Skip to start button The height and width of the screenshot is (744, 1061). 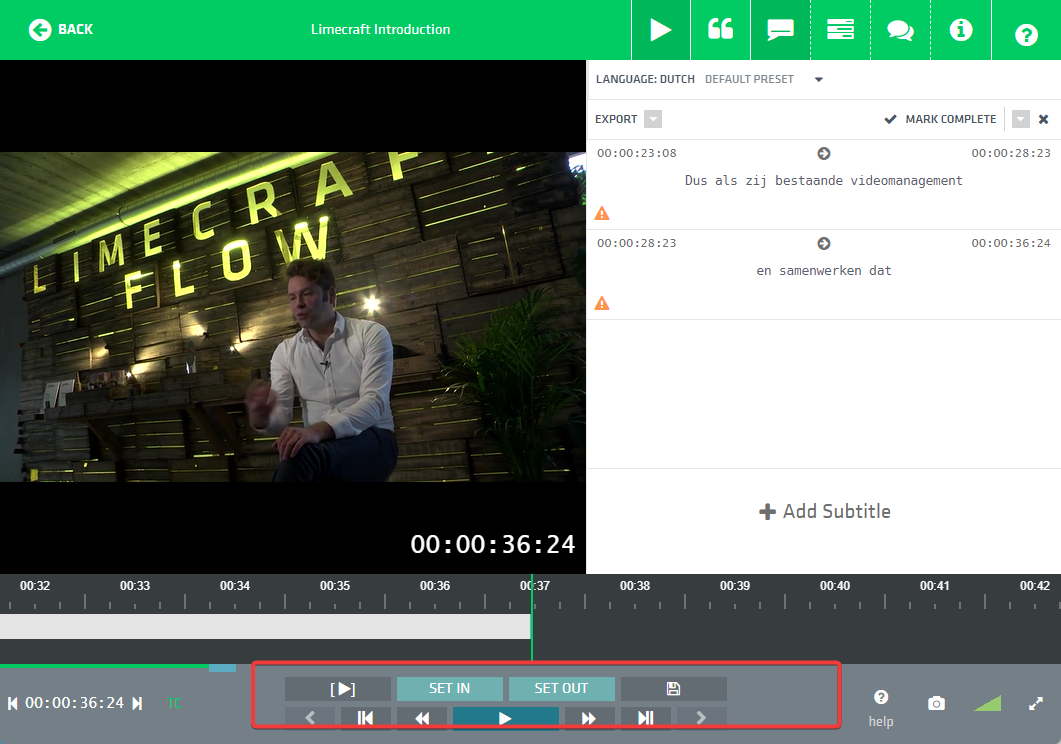365,718
